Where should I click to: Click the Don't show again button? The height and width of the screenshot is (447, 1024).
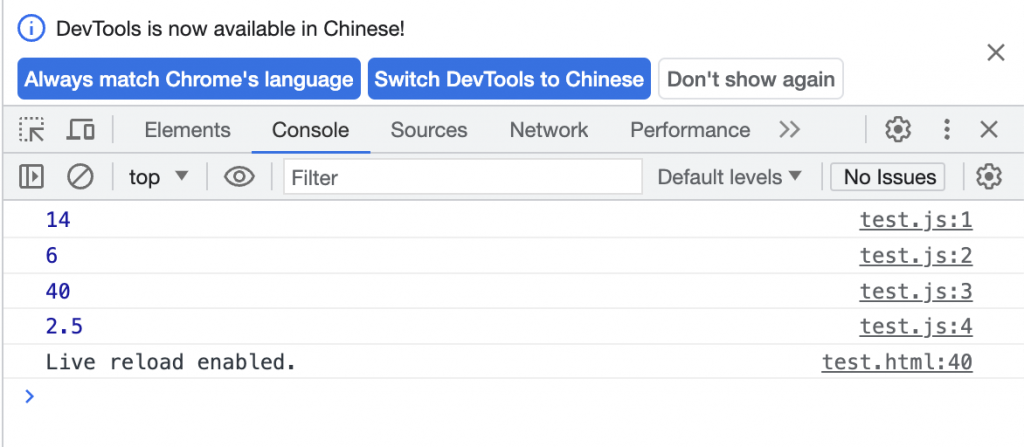[x=751, y=79]
